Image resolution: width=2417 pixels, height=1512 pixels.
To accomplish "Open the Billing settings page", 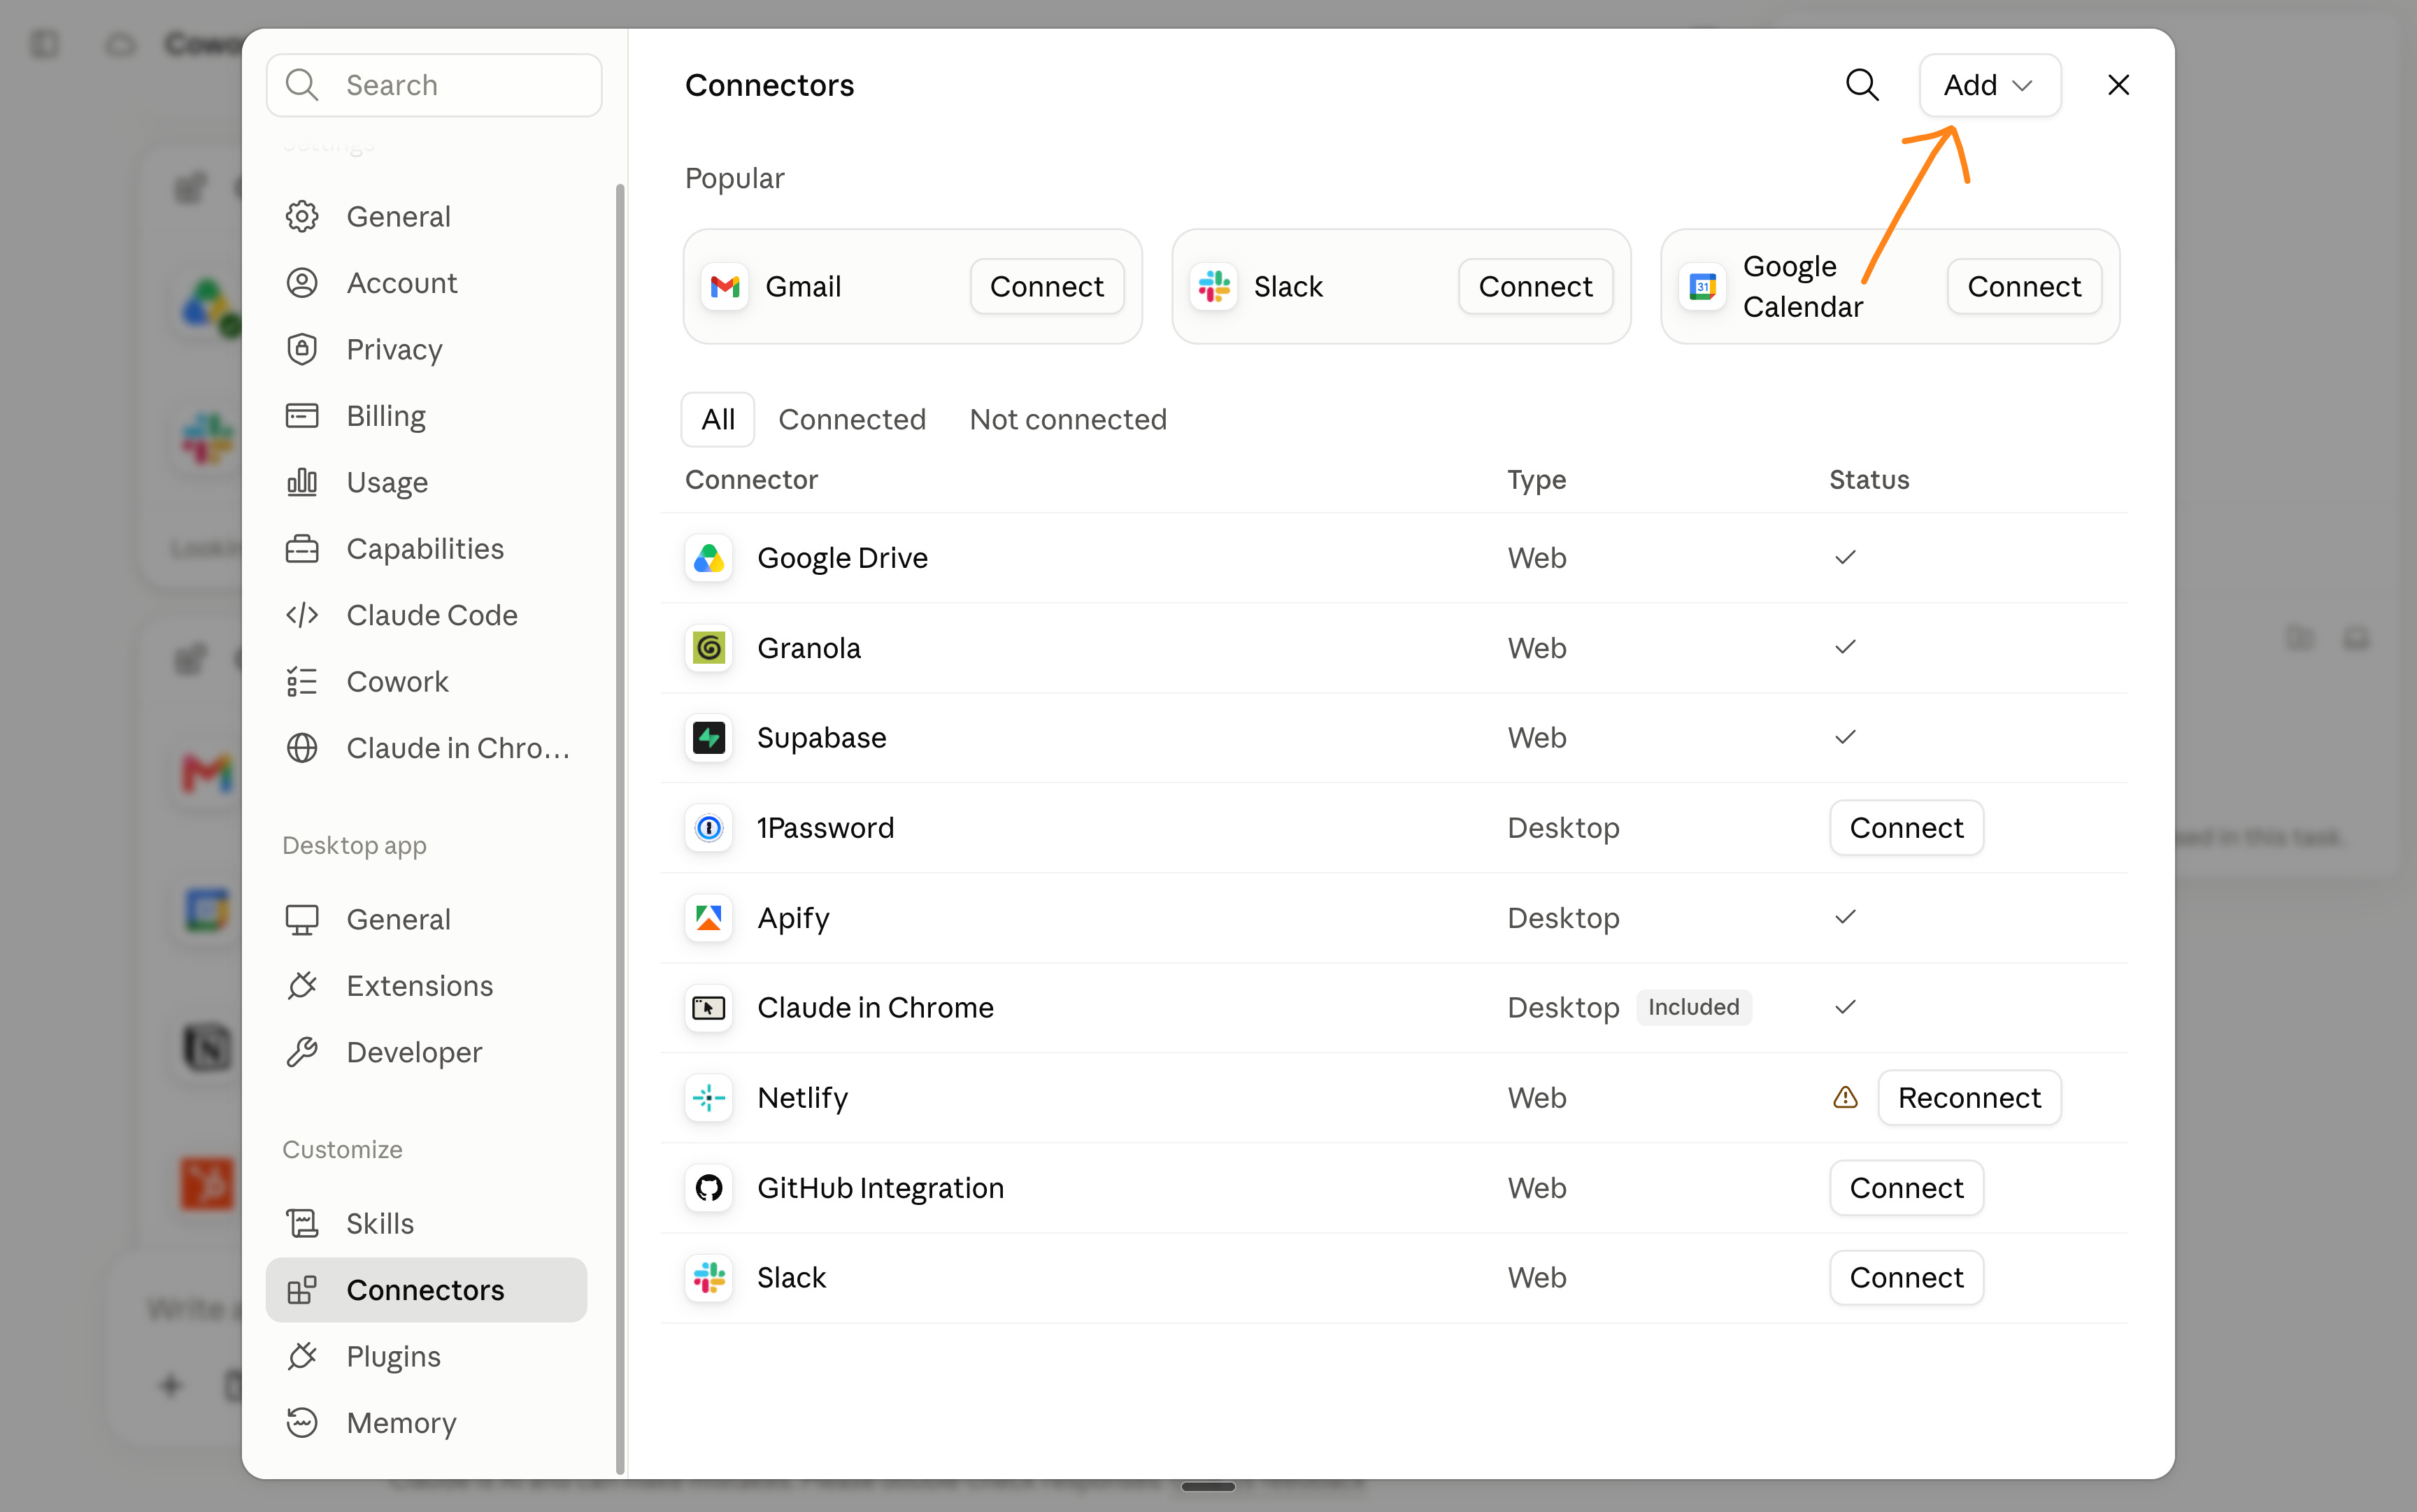I will pyautogui.click(x=426, y=416).
